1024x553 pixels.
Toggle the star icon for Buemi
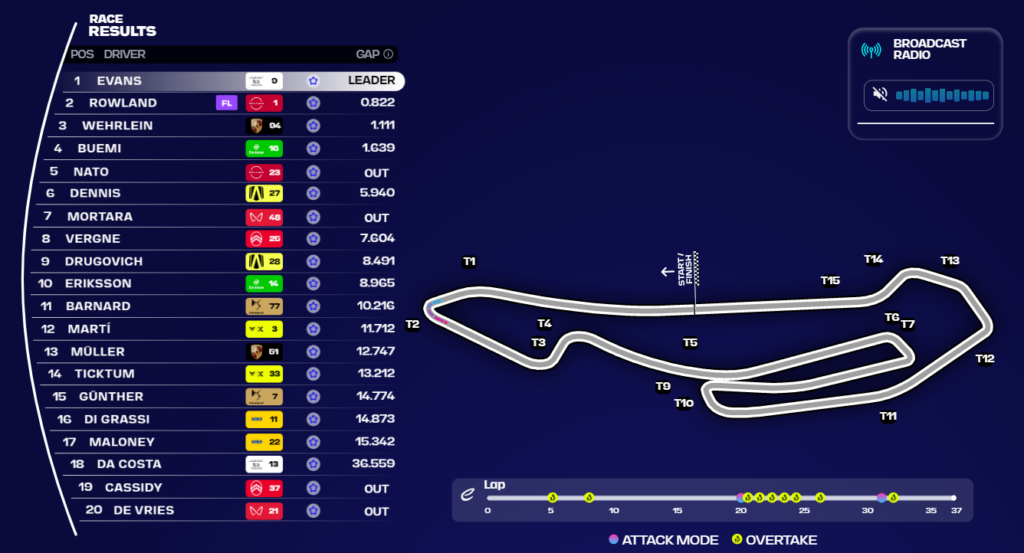click(x=313, y=149)
